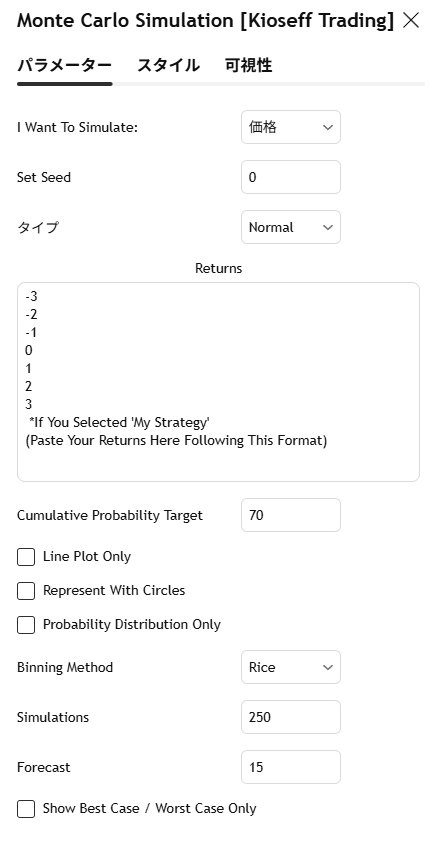Enable Line Plot Only checkbox
Image resolution: width=440 pixels, height=862 pixels.
tap(26, 557)
